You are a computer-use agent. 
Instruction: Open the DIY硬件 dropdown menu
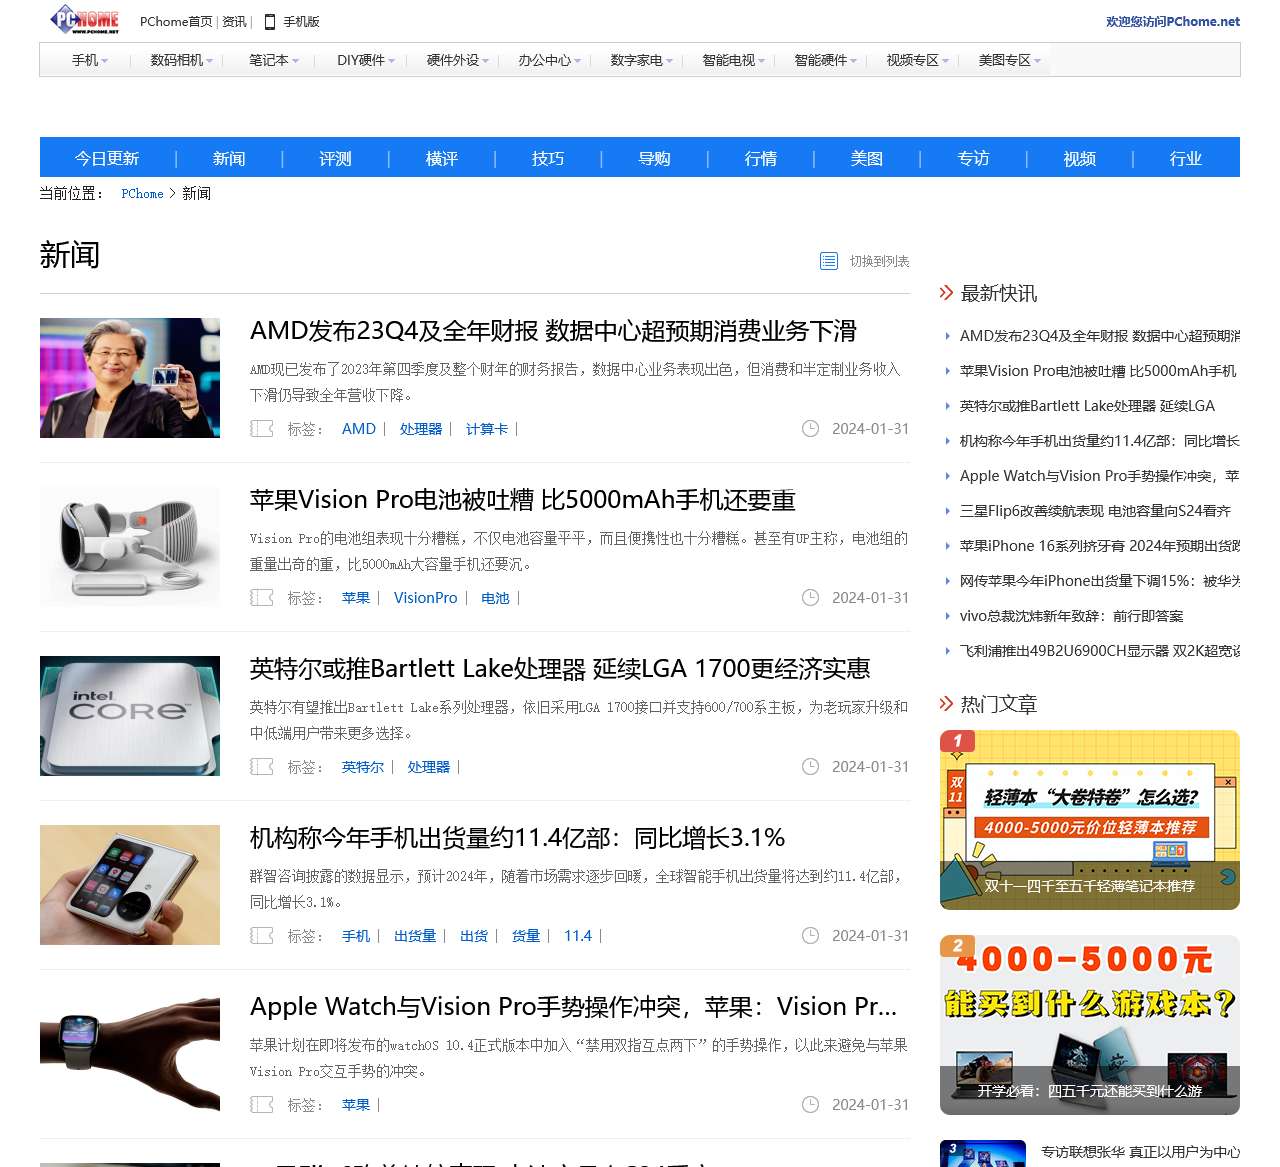tap(363, 60)
